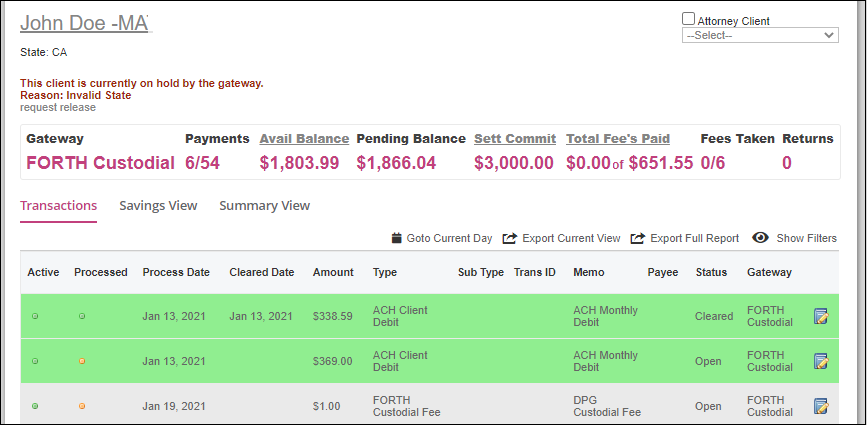Click green Active dot on Jan 19 row
Image resolution: width=867 pixels, height=425 pixels.
pos(35,406)
